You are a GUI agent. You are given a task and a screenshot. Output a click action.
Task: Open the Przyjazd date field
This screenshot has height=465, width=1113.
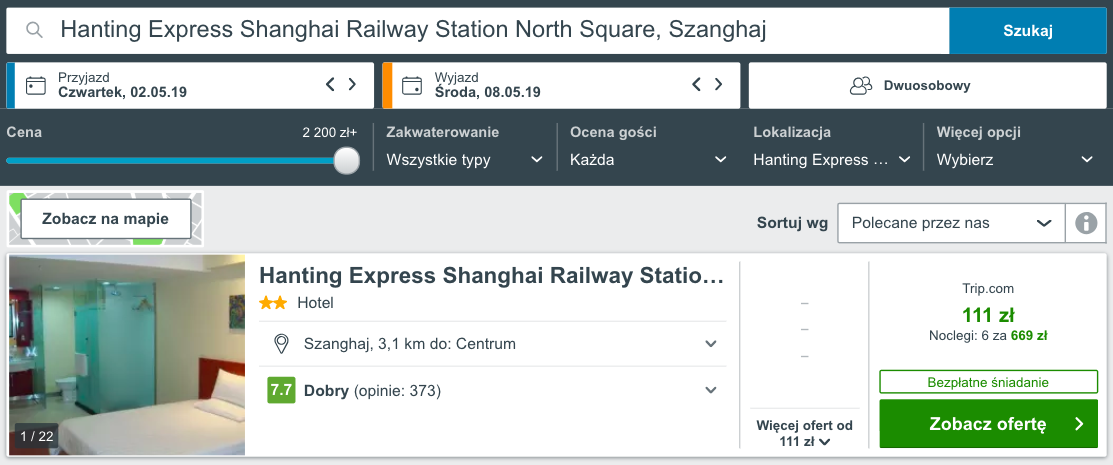(190, 86)
